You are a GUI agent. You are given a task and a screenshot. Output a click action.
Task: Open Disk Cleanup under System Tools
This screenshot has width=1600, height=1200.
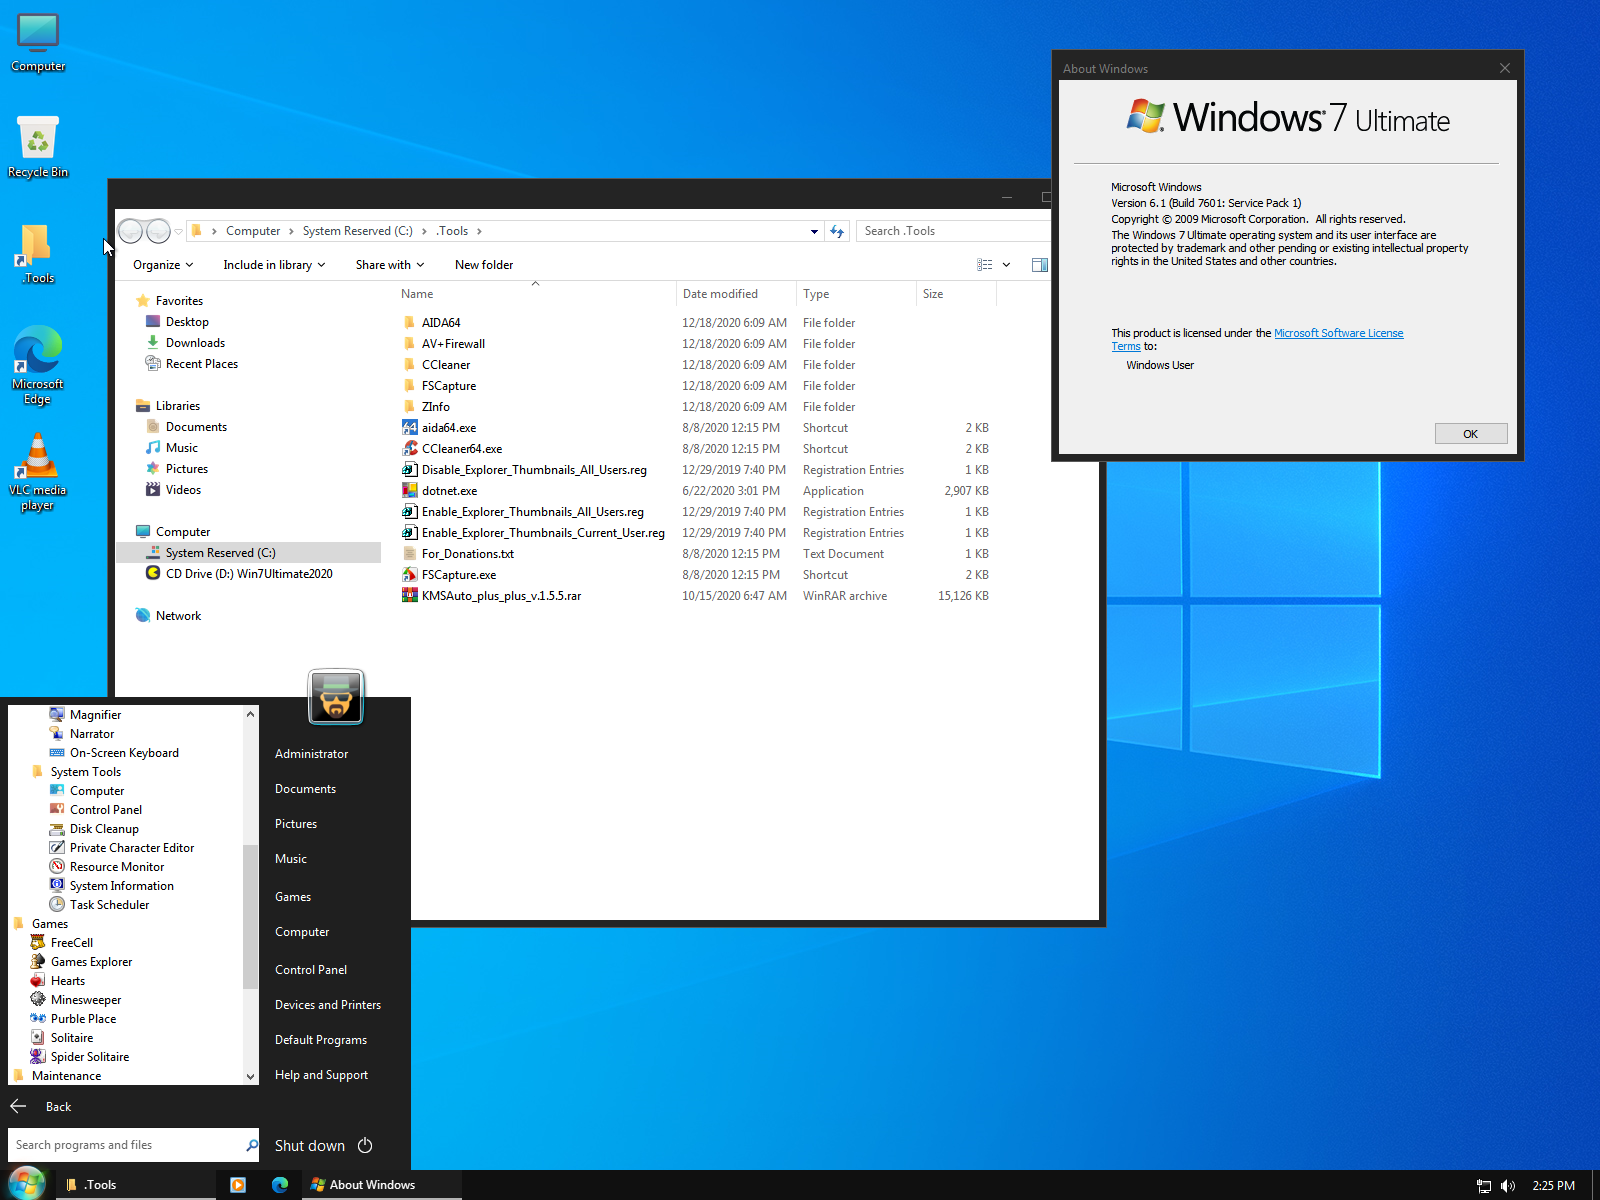104,828
